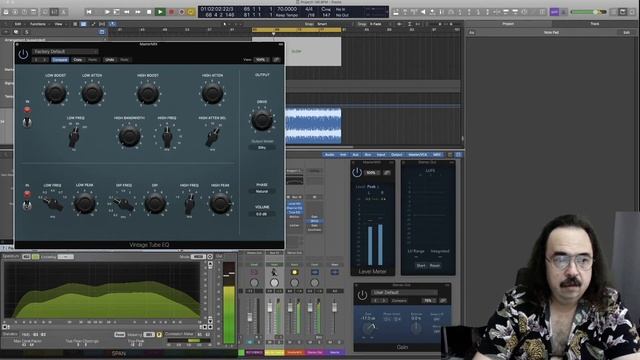640x360 pixels.
Task: Open Mode dropdown in SPAN analyzer
Action: tap(198, 257)
